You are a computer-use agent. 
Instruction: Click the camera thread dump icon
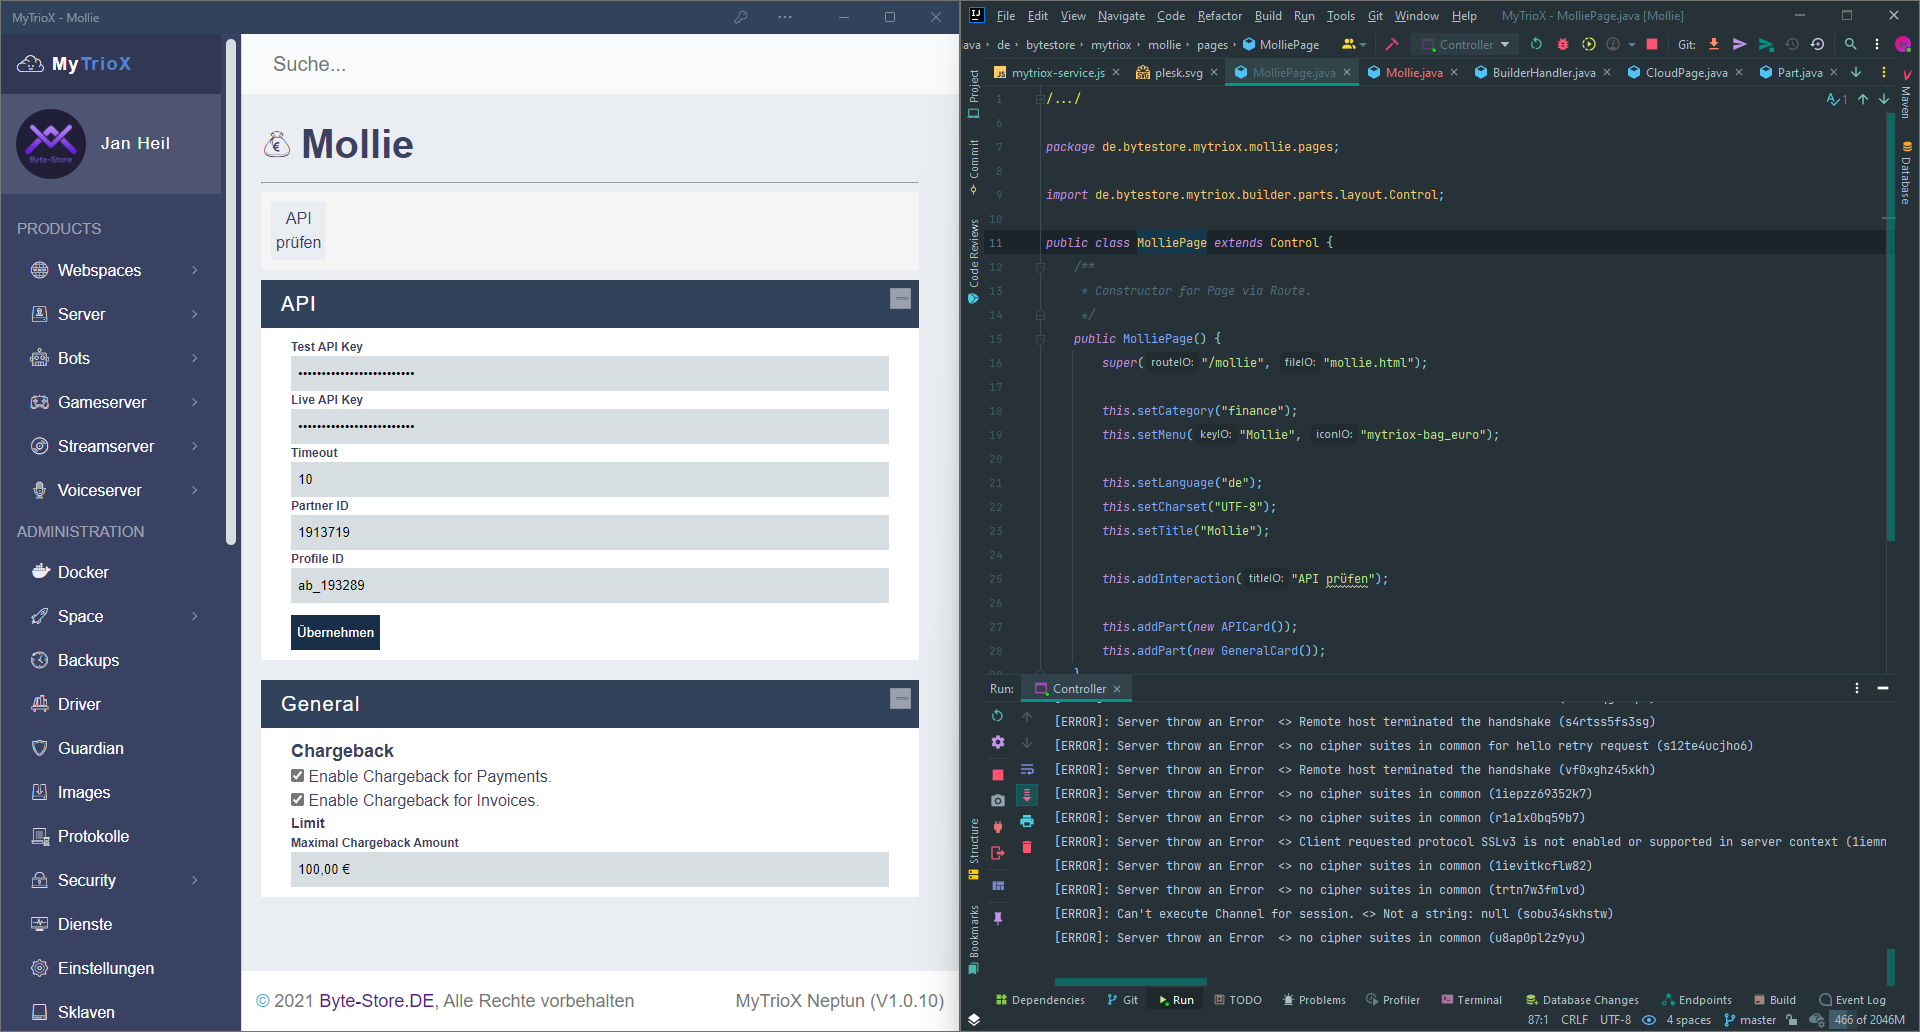click(x=997, y=800)
